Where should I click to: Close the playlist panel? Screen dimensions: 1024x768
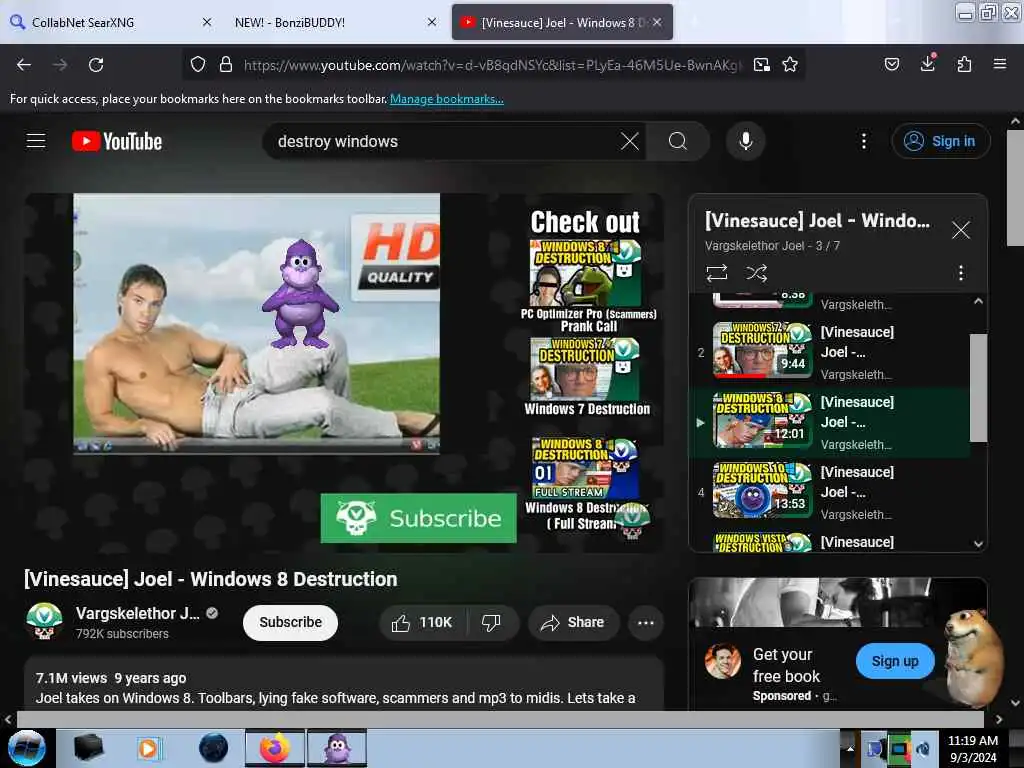[x=961, y=230]
